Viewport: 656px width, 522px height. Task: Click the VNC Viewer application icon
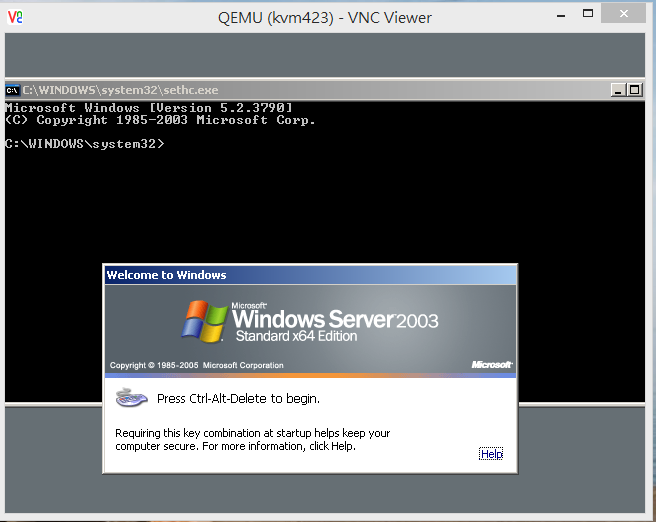[15, 17]
